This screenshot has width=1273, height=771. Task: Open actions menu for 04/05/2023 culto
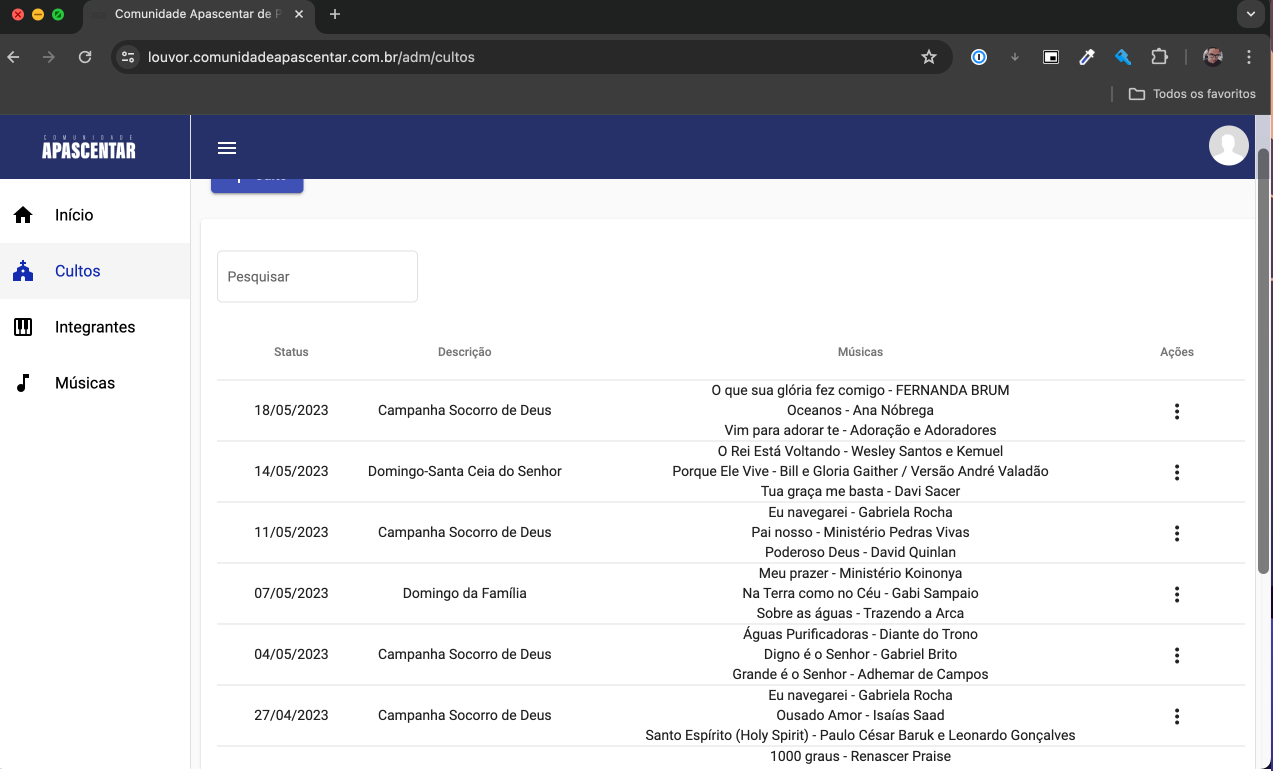tap(1177, 655)
